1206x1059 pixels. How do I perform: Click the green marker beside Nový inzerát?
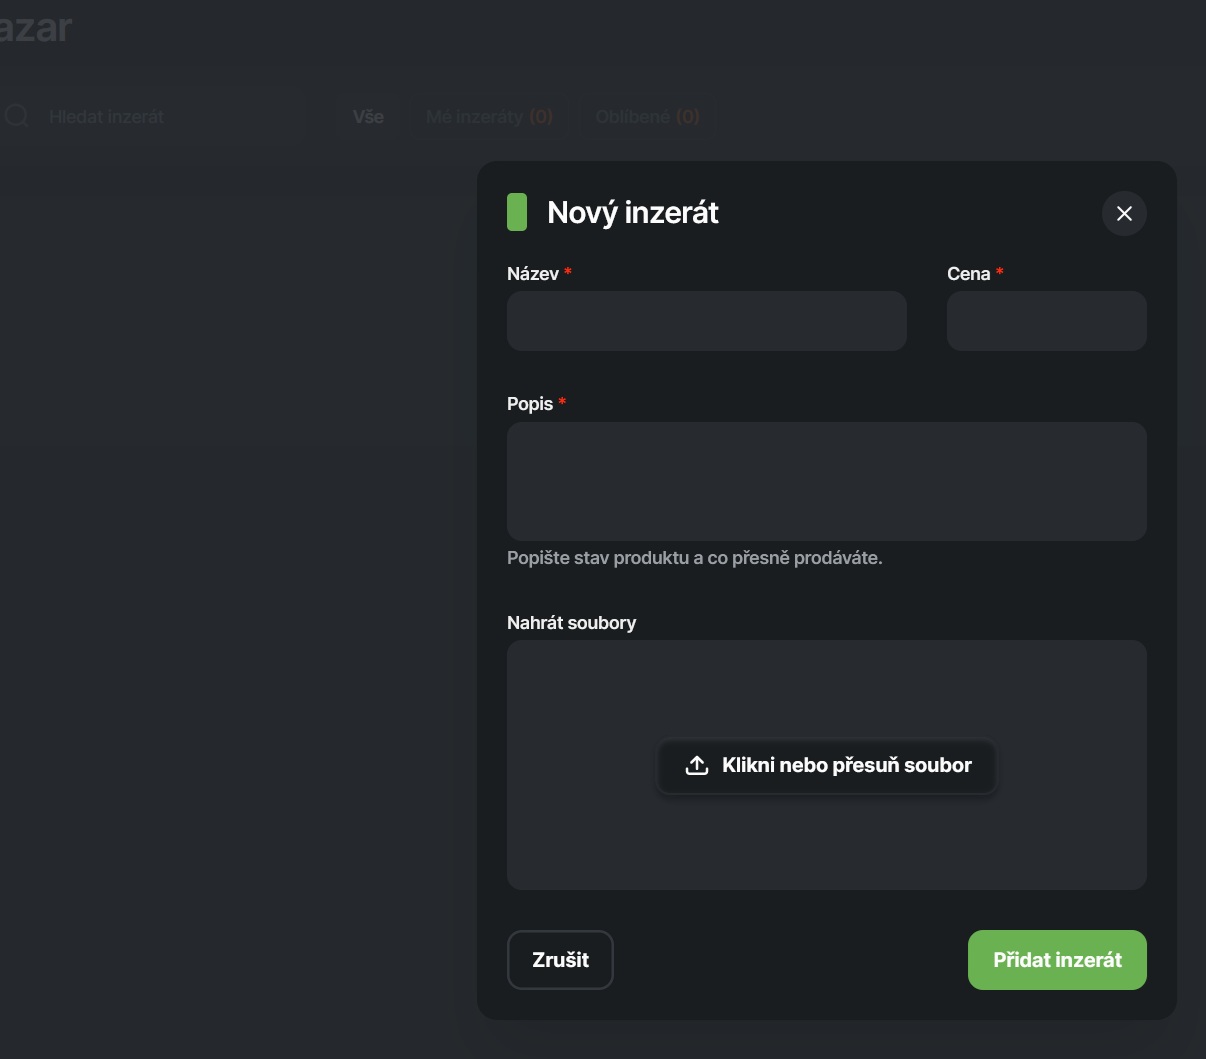coord(517,213)
